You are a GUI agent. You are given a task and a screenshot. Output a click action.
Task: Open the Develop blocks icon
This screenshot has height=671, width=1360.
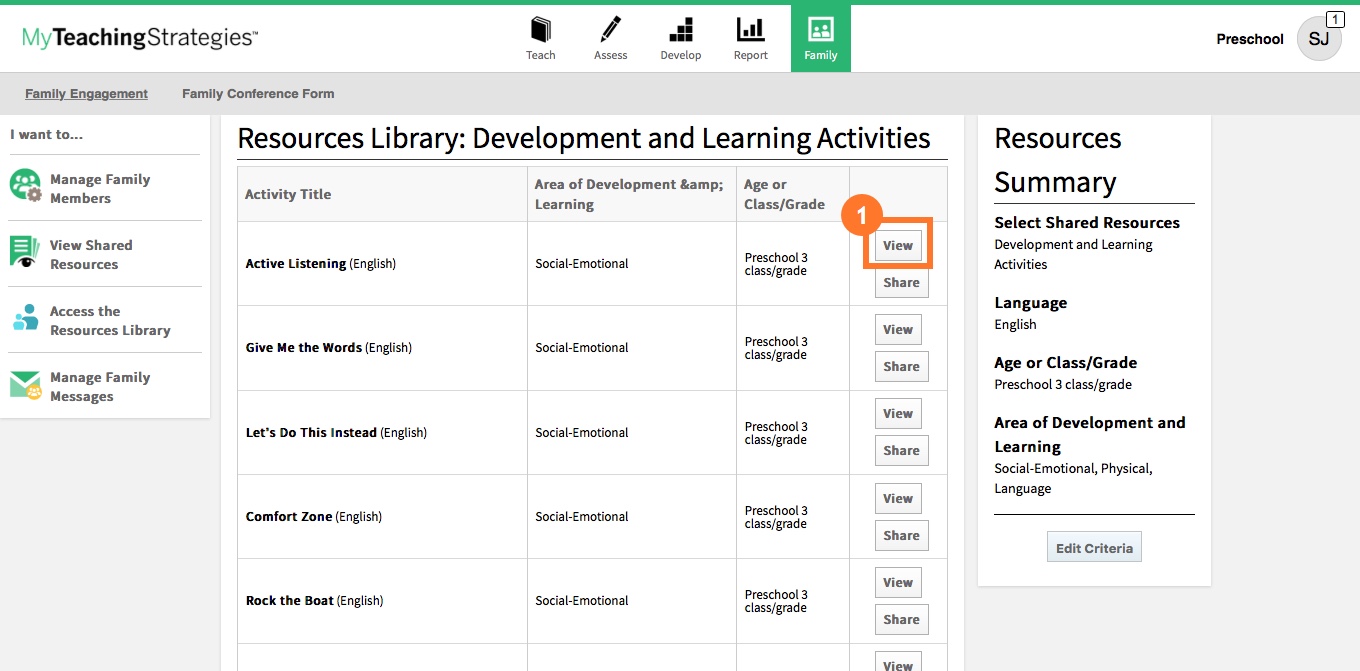tap(680, 29)
